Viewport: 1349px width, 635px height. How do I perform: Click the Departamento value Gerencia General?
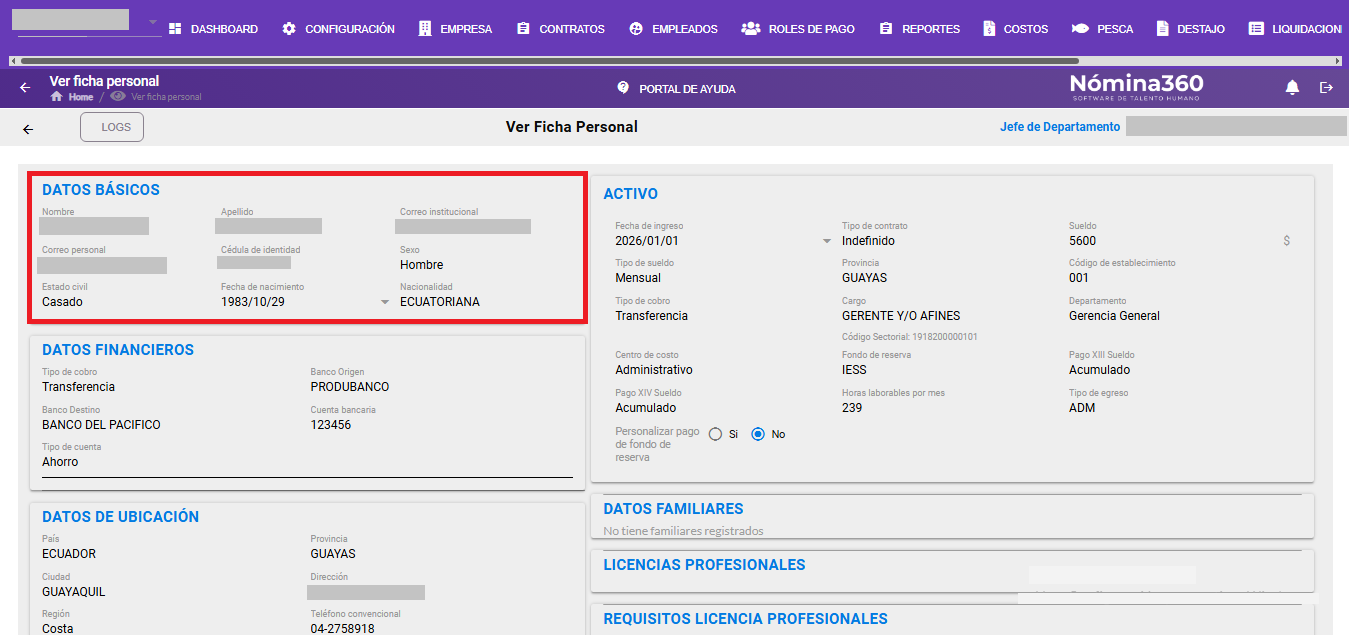coord(1114,316)
